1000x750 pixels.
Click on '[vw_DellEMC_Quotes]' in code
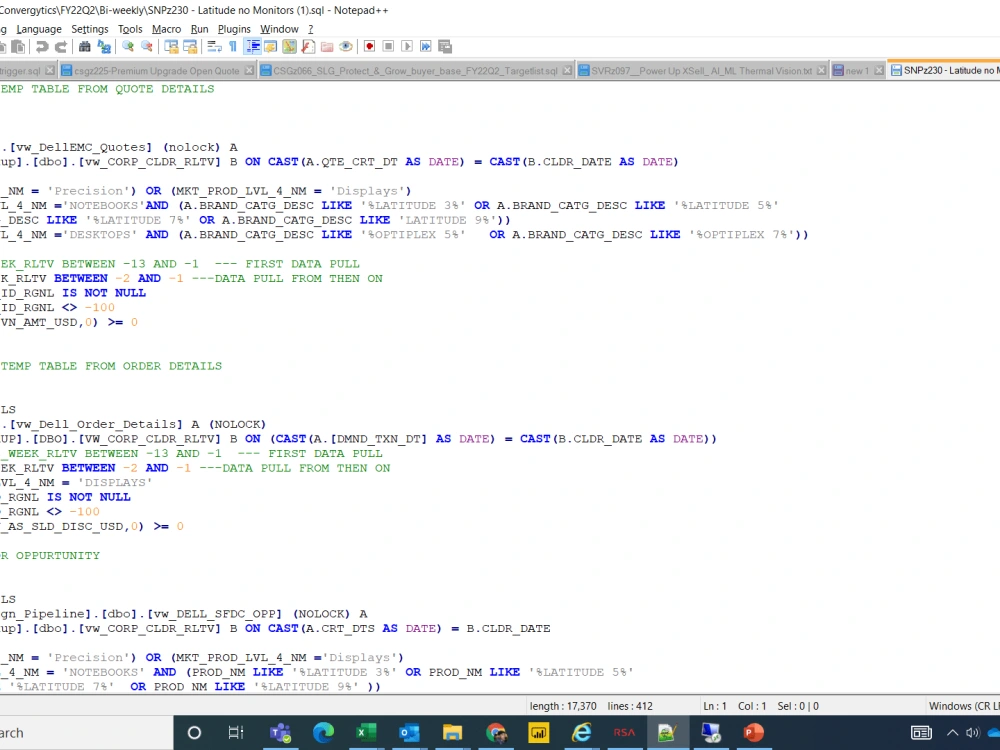coord(81,147)
